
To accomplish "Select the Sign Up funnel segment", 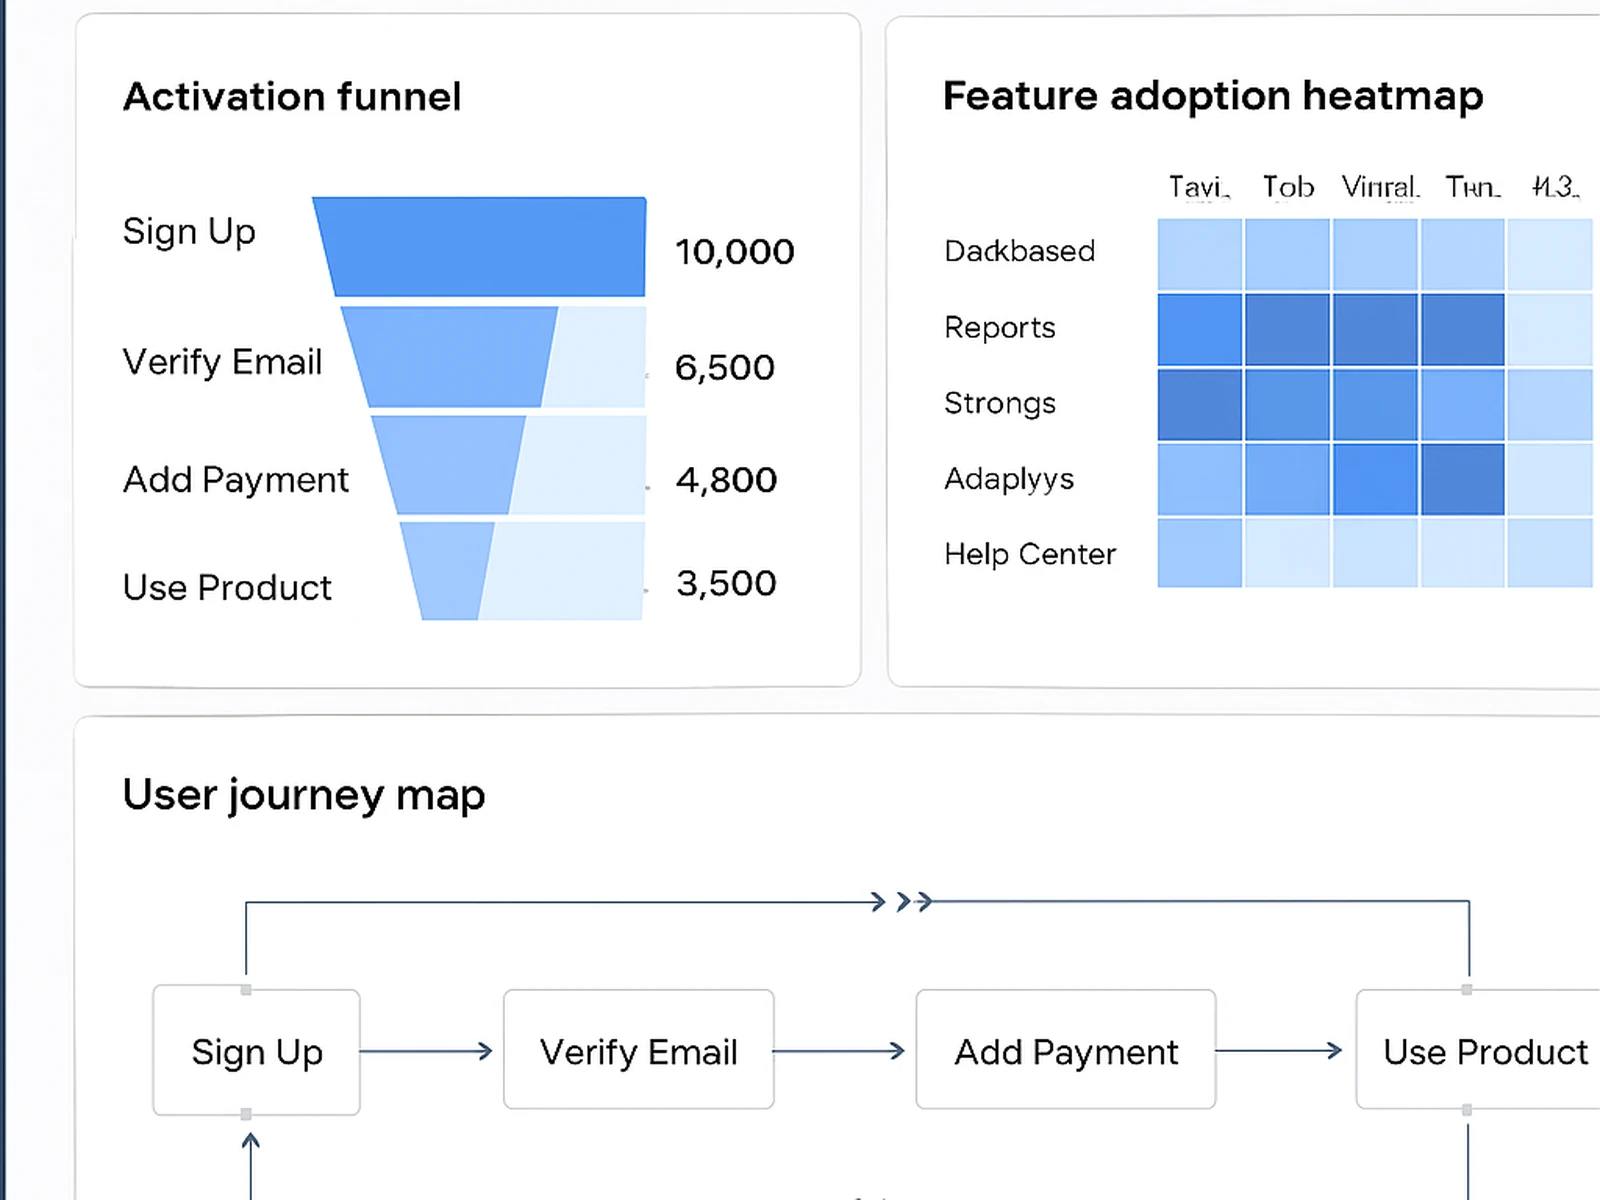I will tap(478, 245).
